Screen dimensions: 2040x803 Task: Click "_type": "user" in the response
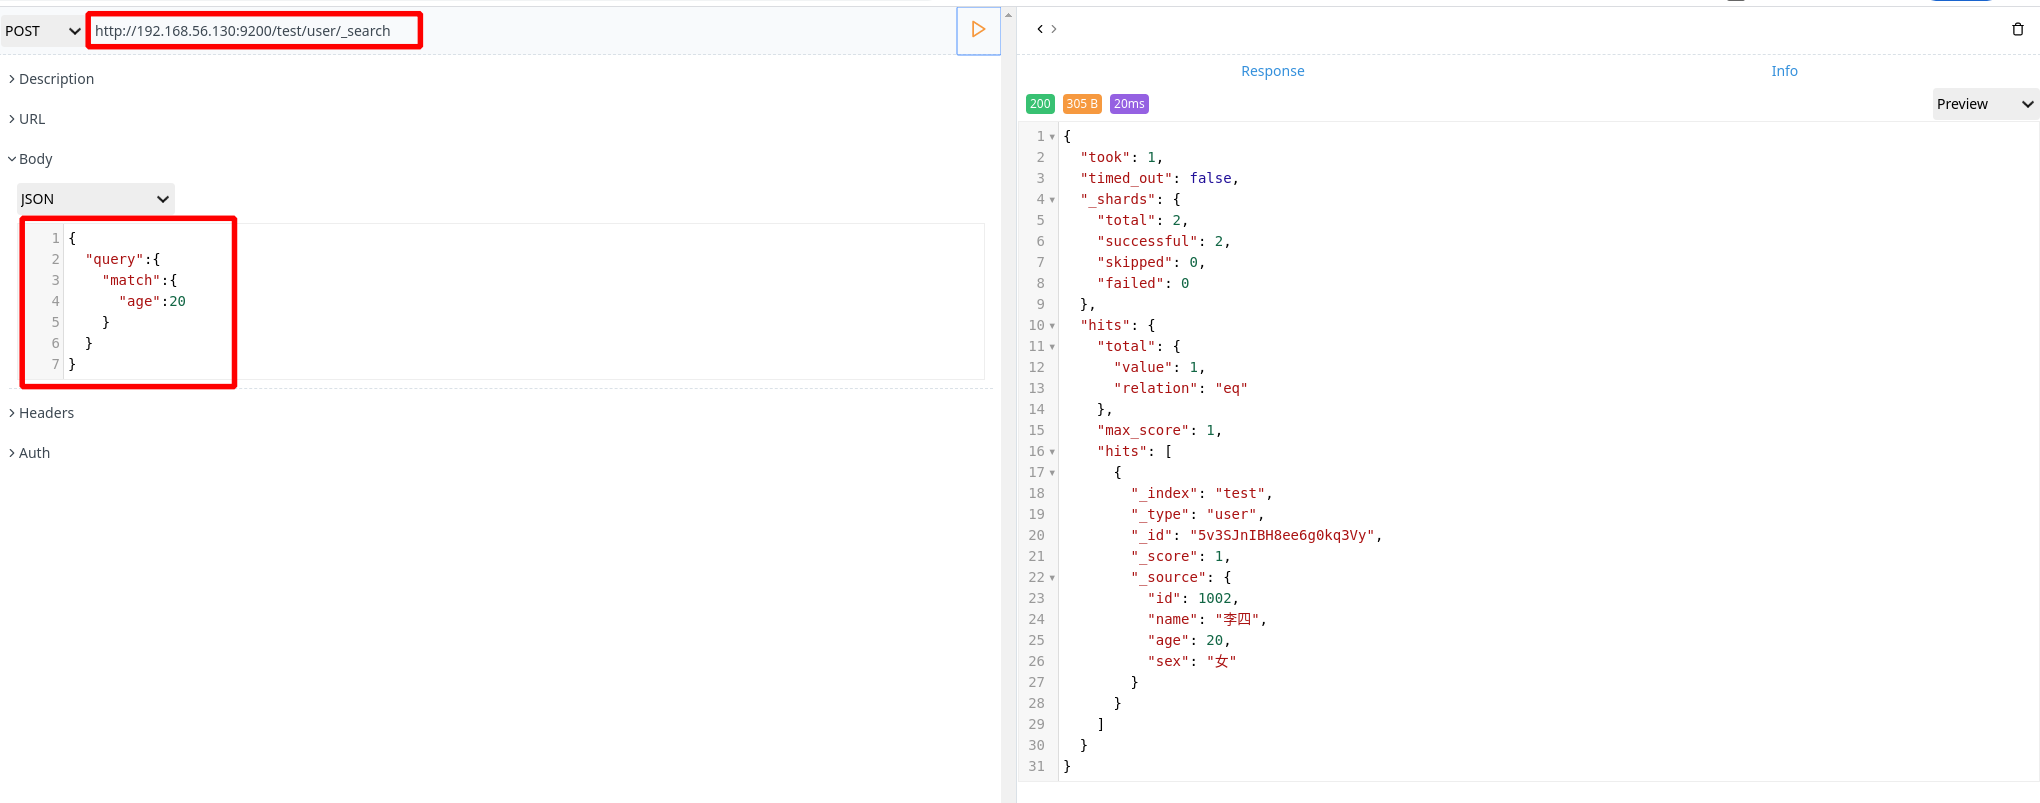tap(1197, 514)
